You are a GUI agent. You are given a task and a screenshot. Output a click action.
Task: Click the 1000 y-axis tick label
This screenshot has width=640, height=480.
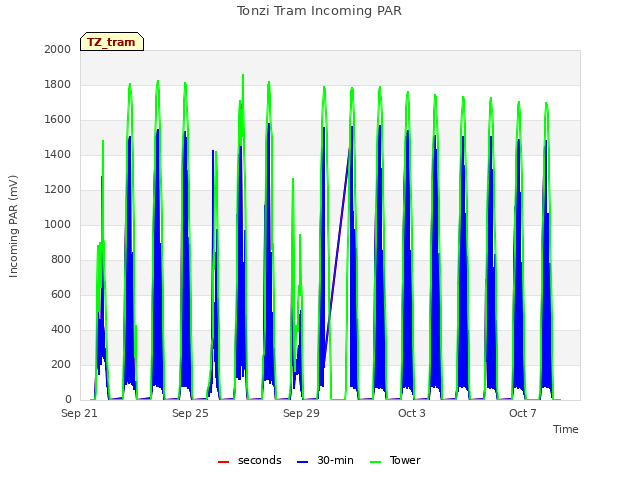(x=58, y=224)
